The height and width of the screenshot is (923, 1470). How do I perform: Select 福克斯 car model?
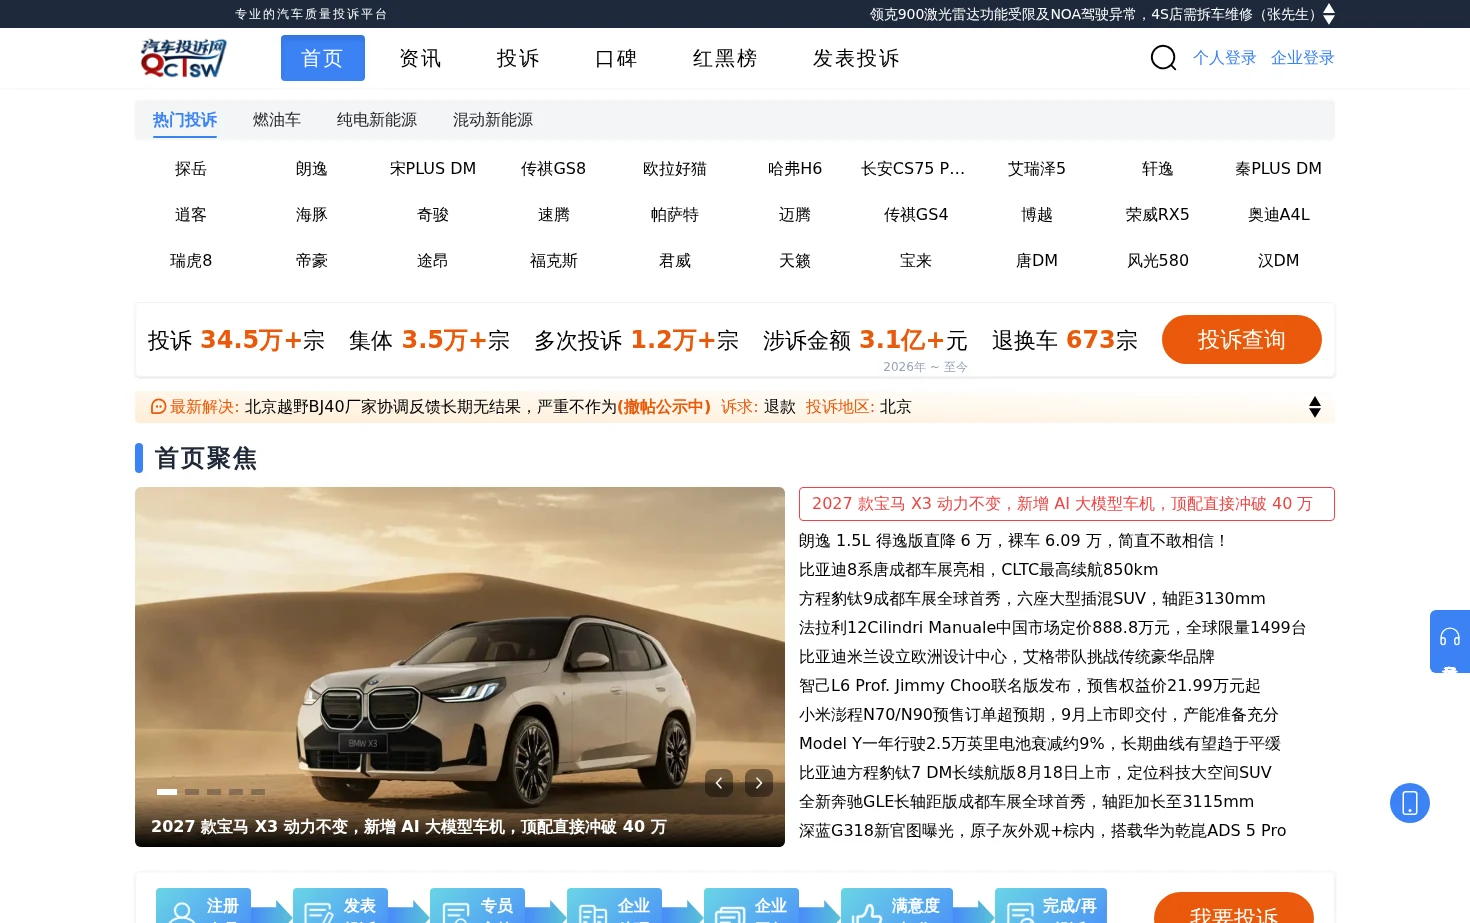click(554, 261)
